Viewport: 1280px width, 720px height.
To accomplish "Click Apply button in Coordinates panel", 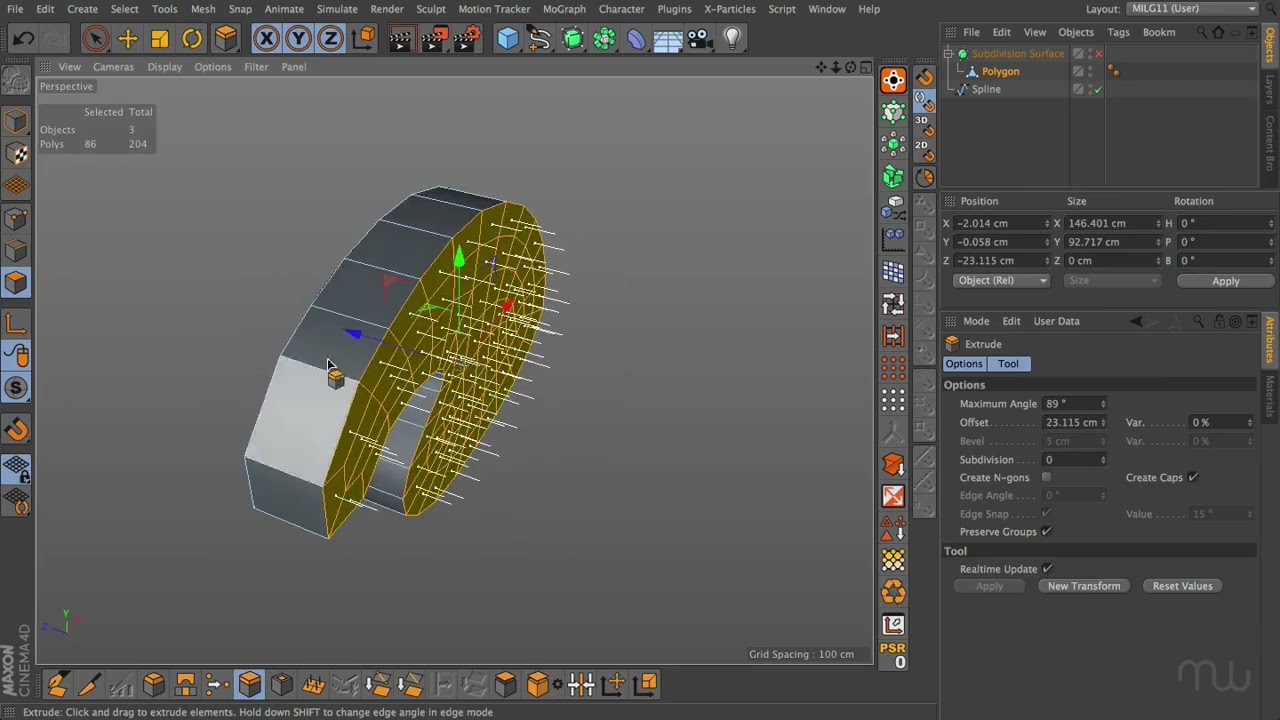I will 1225,281.
